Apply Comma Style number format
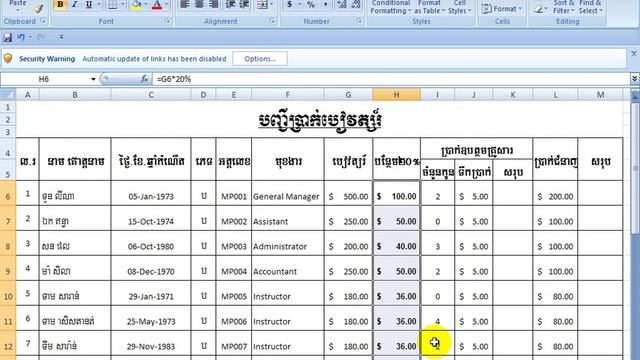The width and height of the screenshot is (640, 360). (x=325, y=4)
